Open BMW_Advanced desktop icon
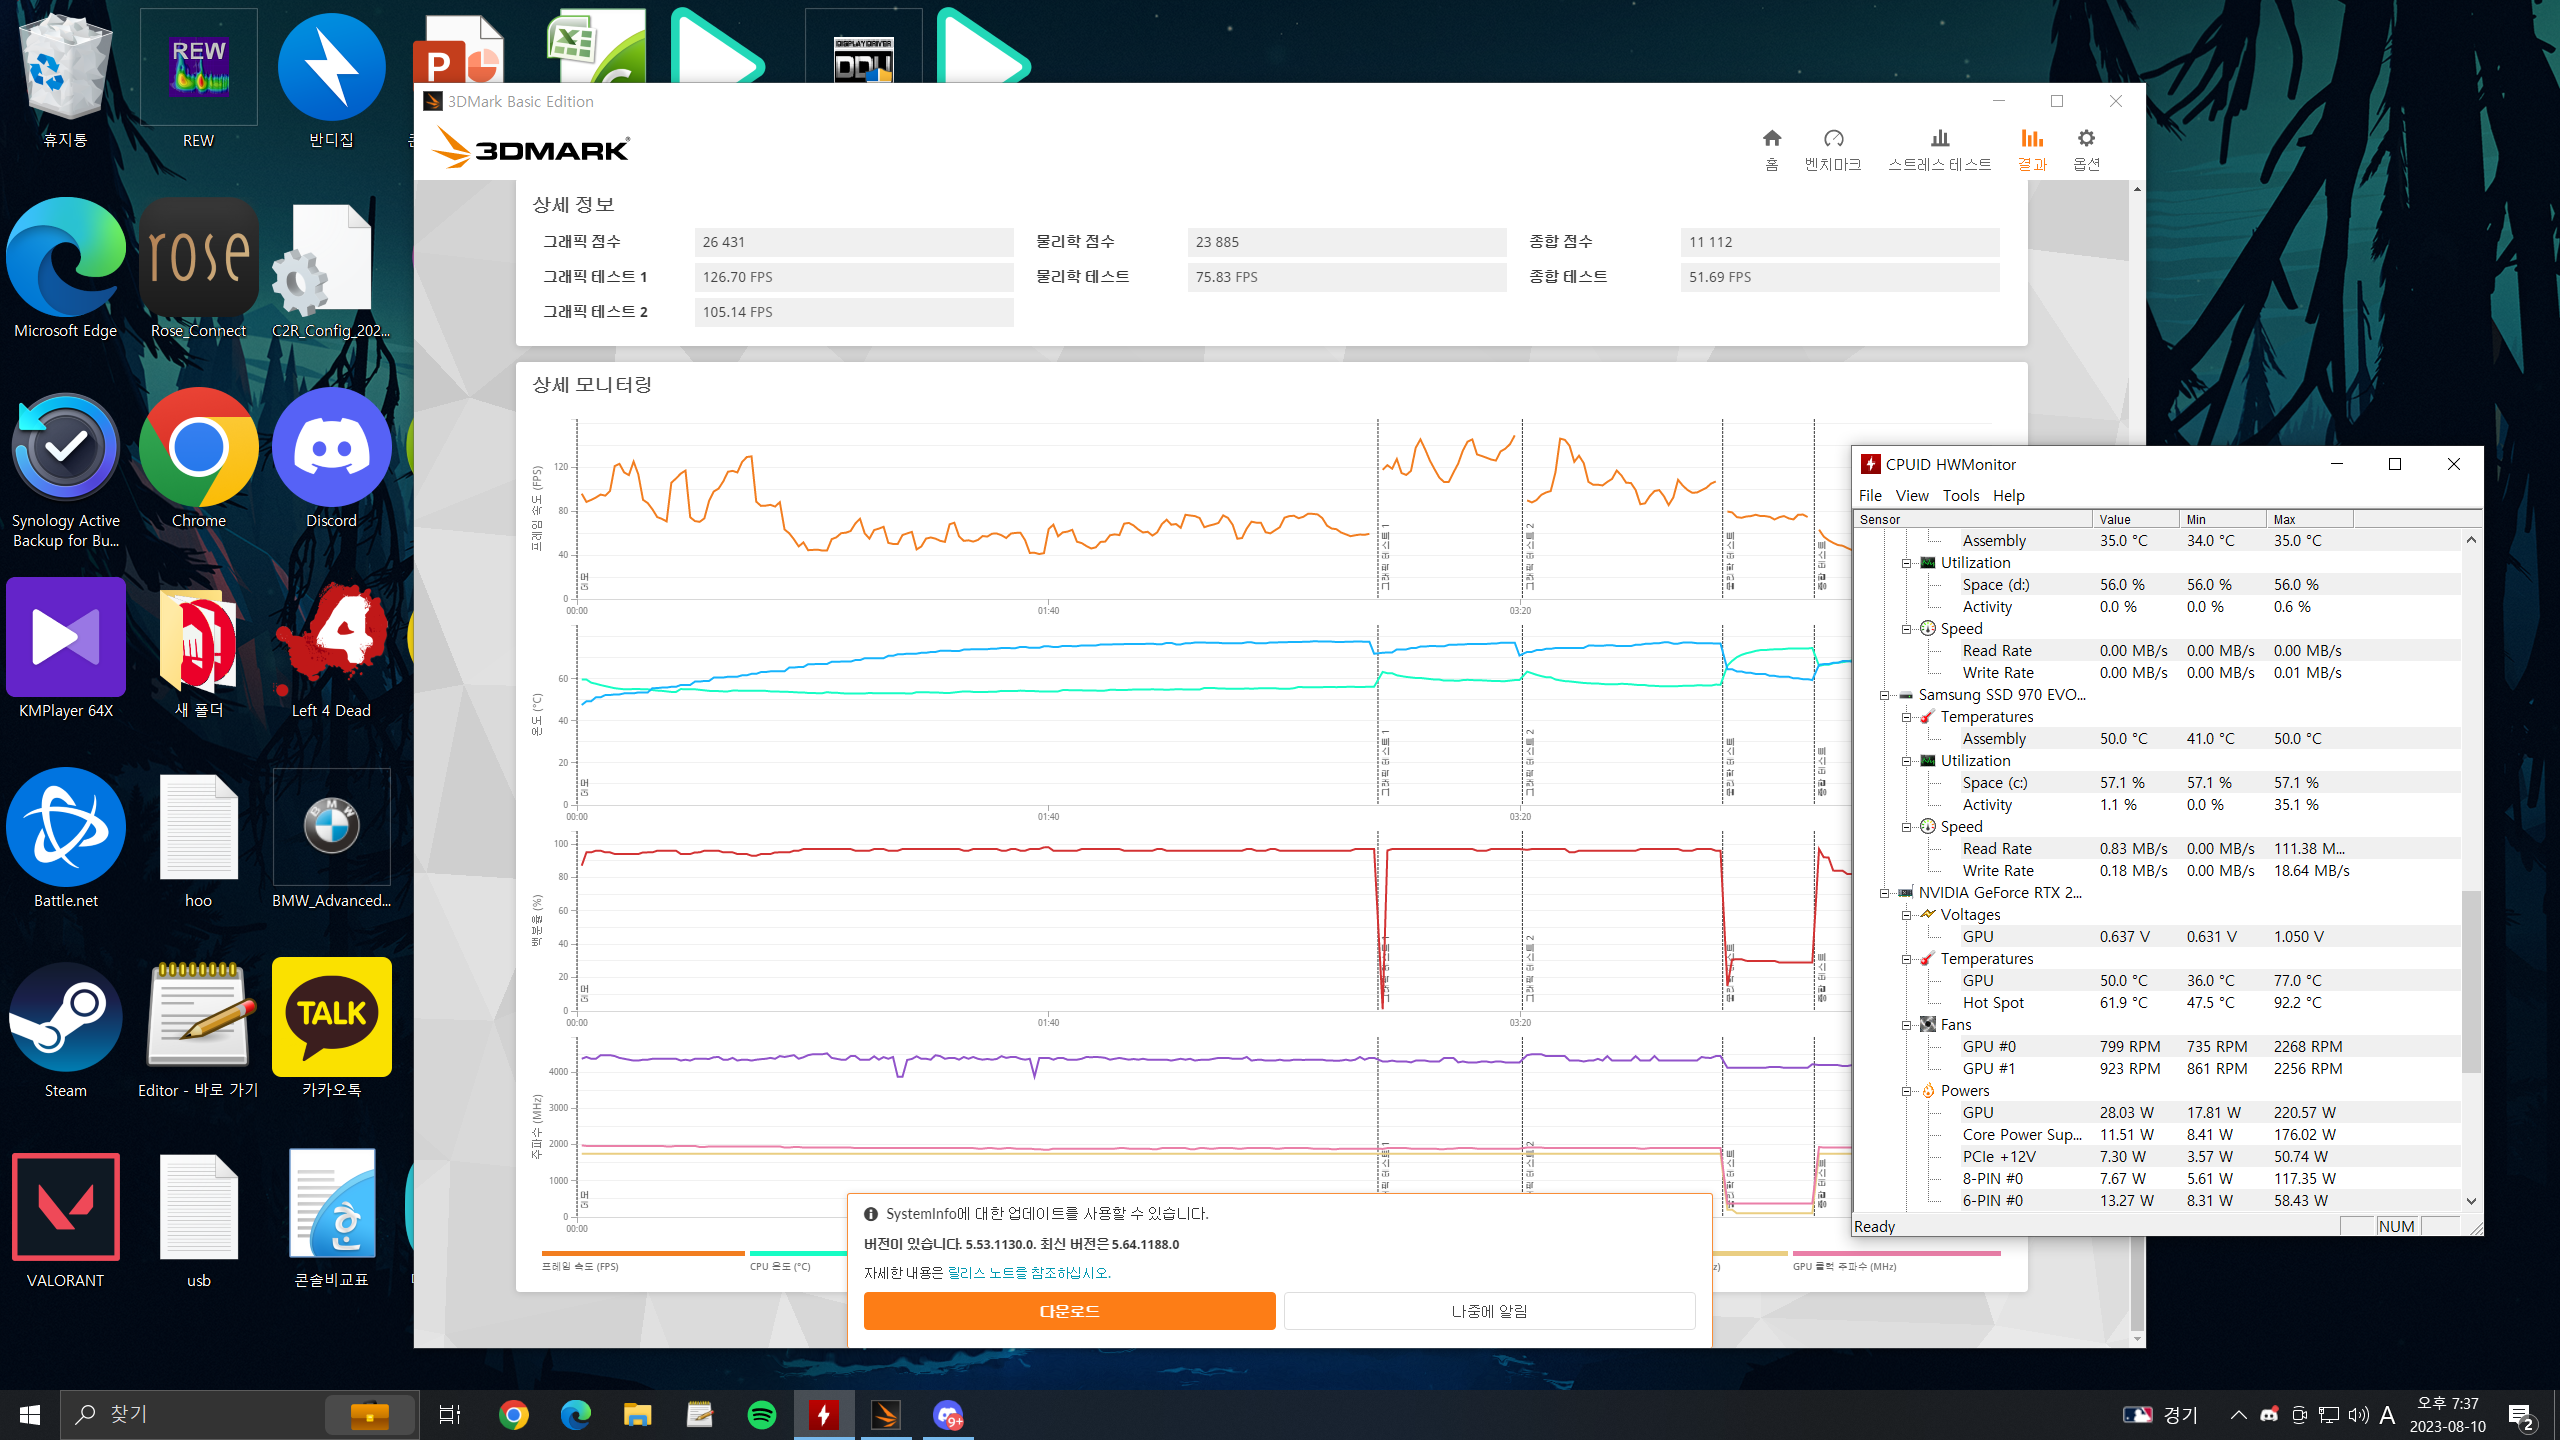The width and height of the screenshot is (2560, 1440). click(331, 840)
